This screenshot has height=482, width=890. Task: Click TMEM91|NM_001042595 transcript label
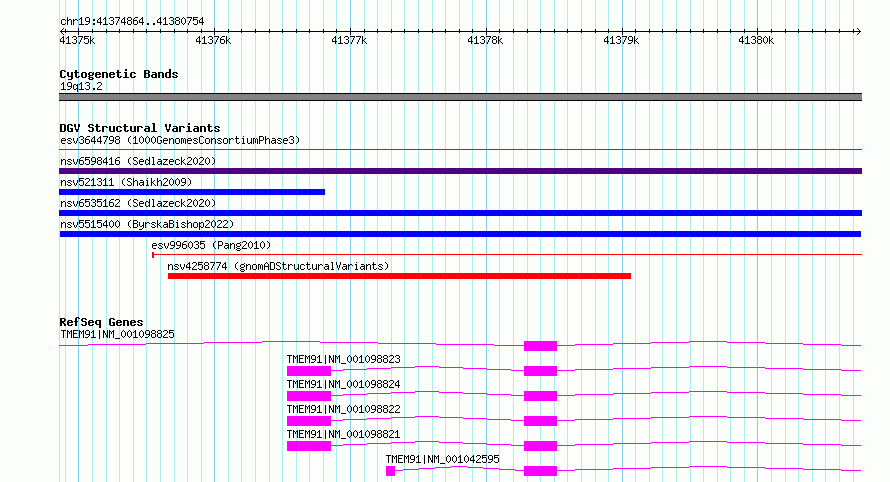click(x=443, y=459)
